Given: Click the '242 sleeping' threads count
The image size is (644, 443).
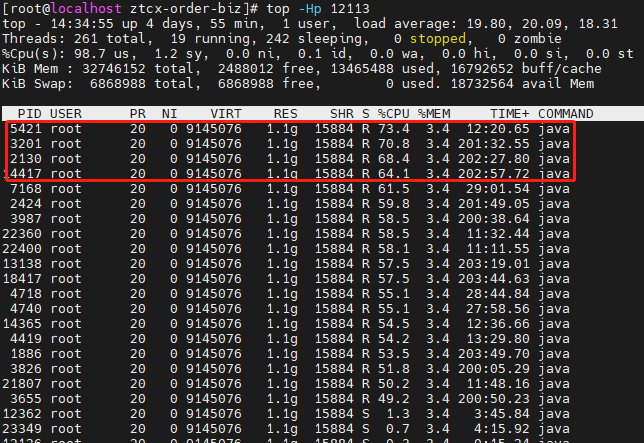Looking at the screenshot, I should pyautogui.click(x=314, y=39).
